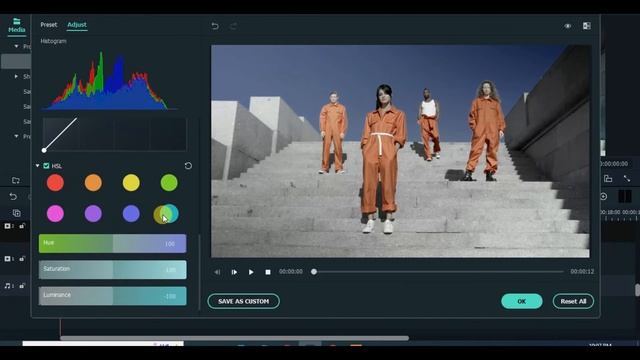Switch to the Preset tab

(x=49, y=25)
